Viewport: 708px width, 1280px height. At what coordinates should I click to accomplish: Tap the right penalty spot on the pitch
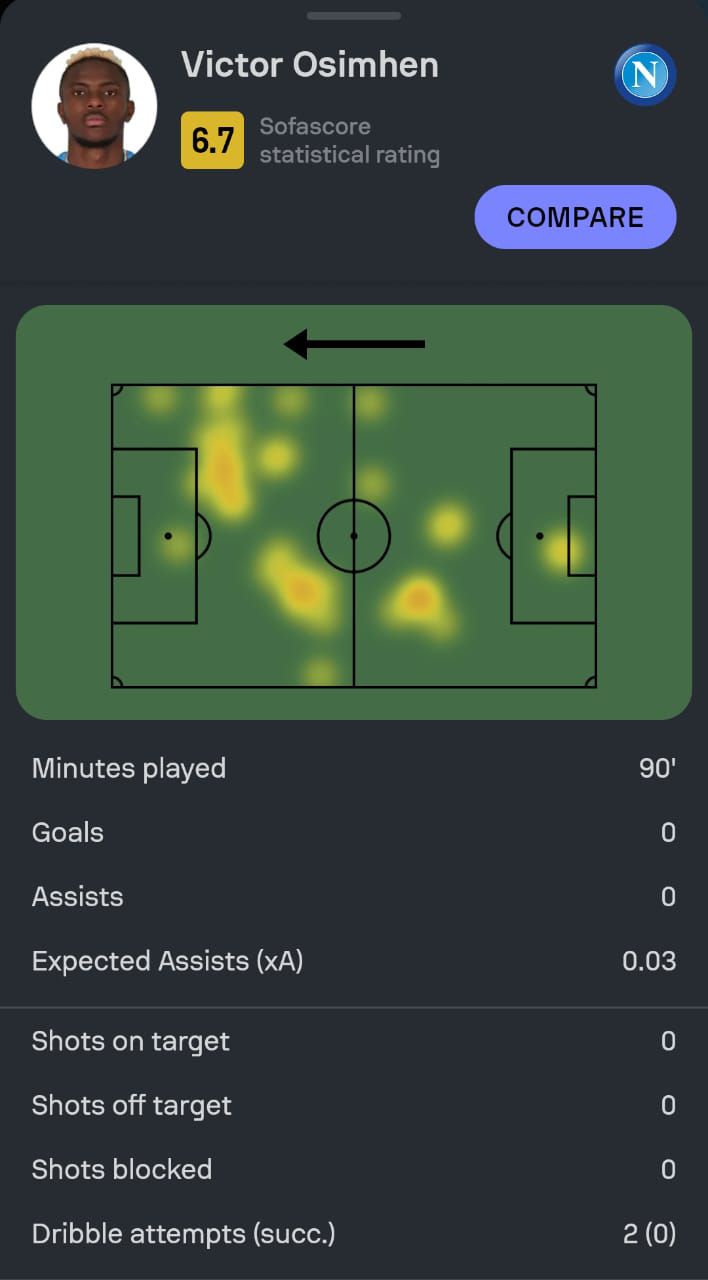point(540,536)
